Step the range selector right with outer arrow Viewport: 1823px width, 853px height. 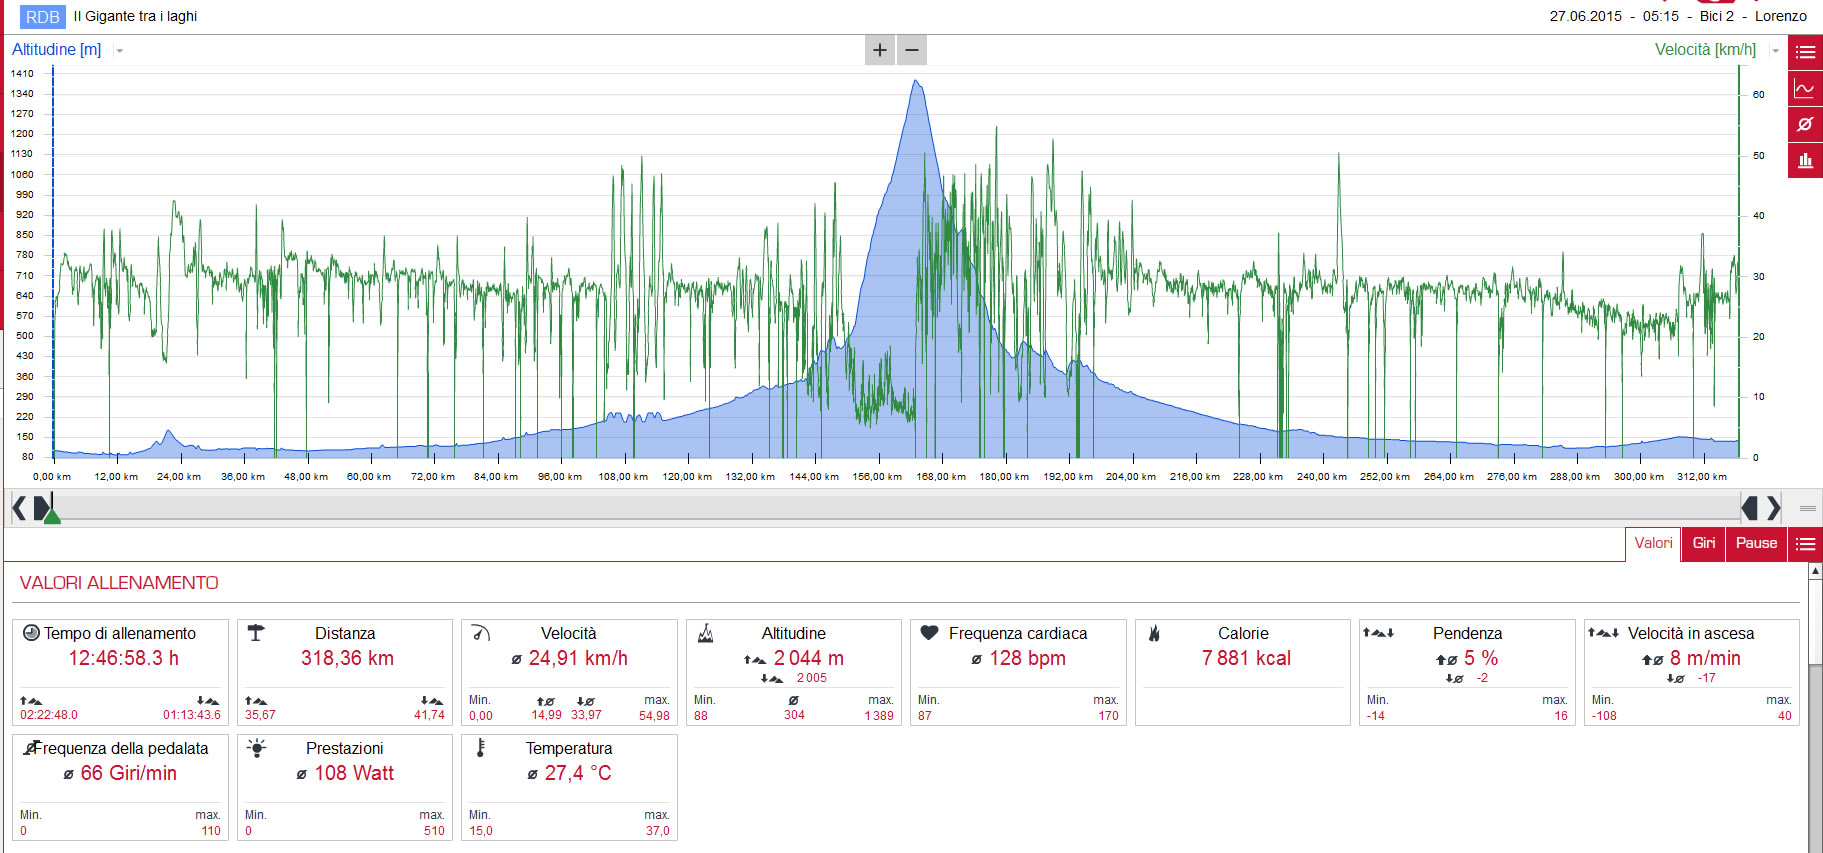pyautogui.click(x=1774, y=509)
